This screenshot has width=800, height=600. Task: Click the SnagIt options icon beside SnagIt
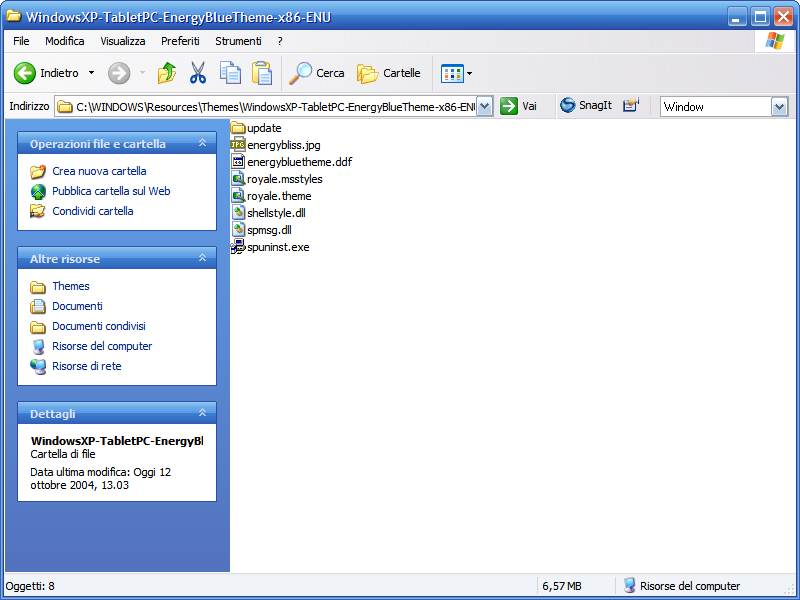[x=631, y=105]
